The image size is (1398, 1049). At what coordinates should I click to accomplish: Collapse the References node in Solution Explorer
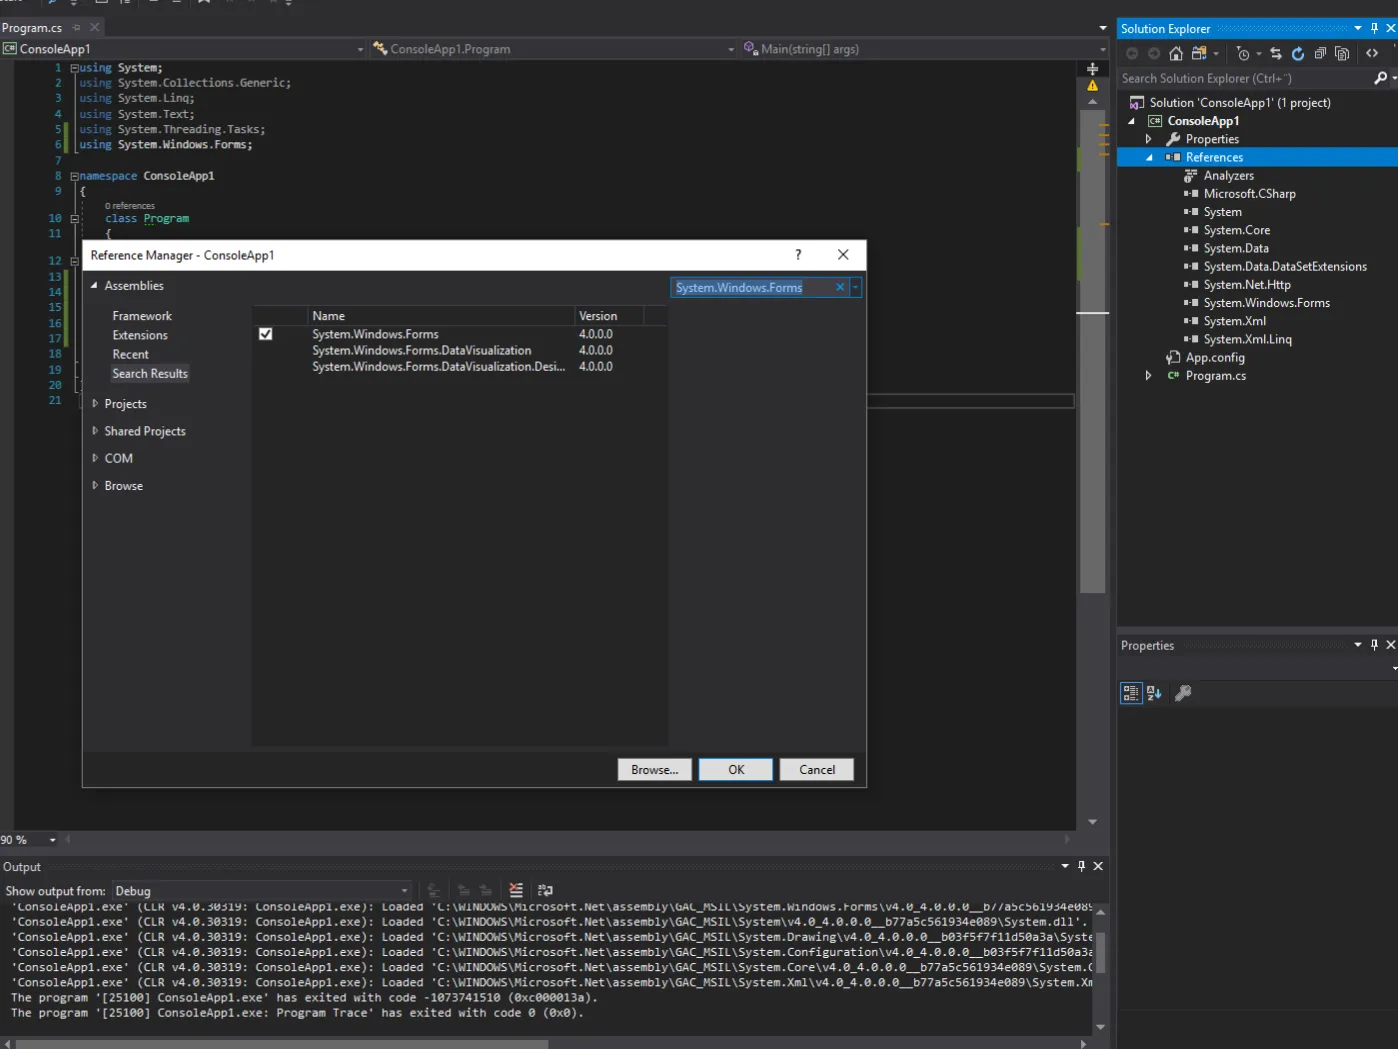(1149, 158)
